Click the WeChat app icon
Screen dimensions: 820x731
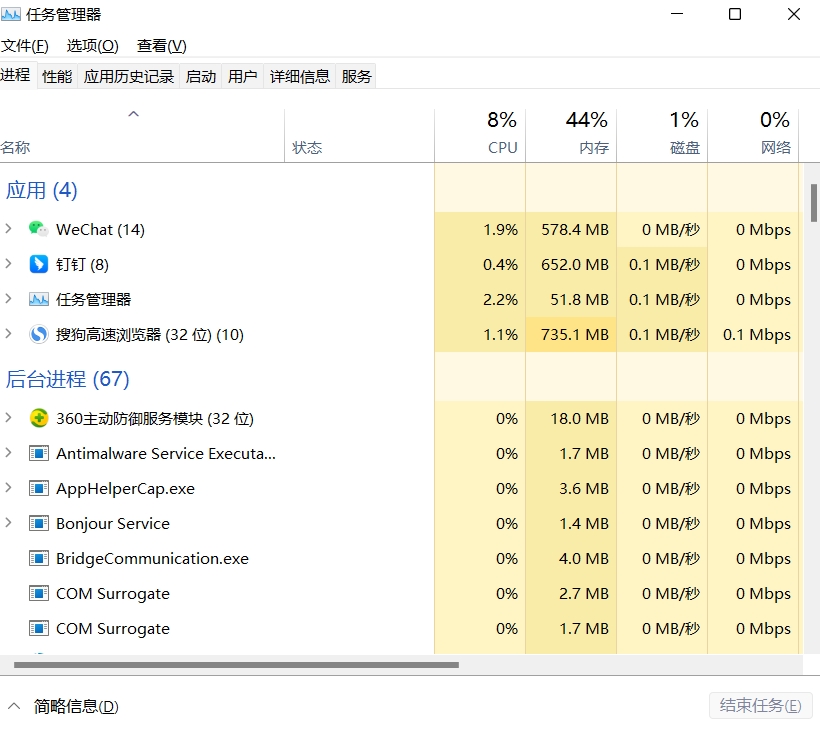[38, 229]
